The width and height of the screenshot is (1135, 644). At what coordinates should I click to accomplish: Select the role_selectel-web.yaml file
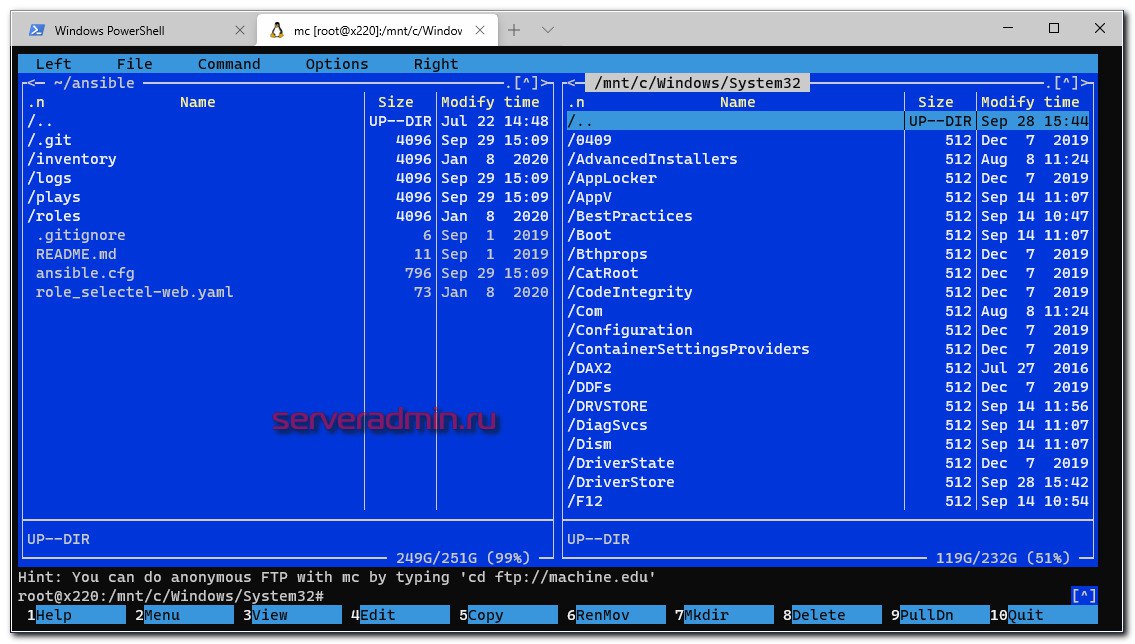coord(288,292)
